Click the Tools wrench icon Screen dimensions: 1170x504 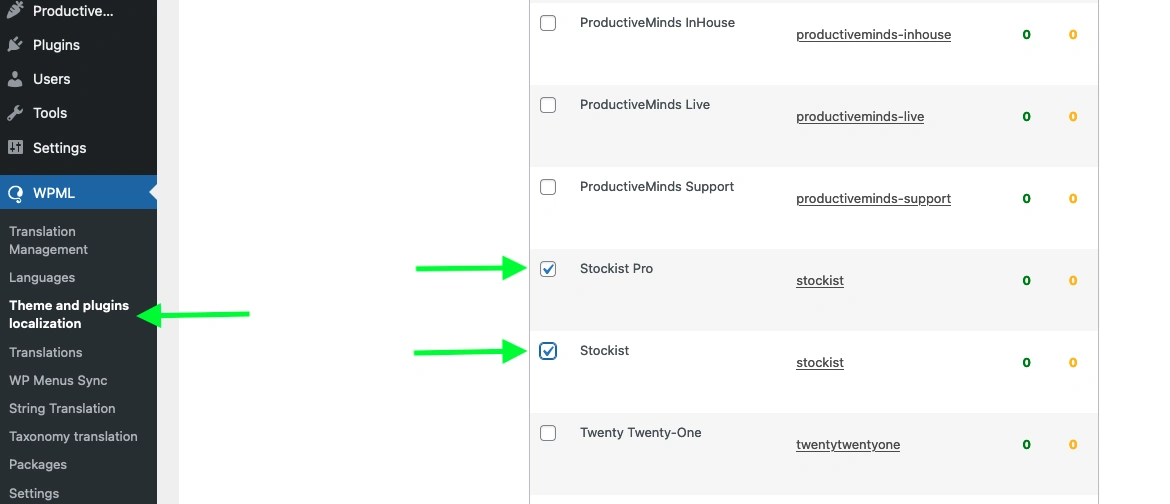pyautogui.click(x=15, y=113)
